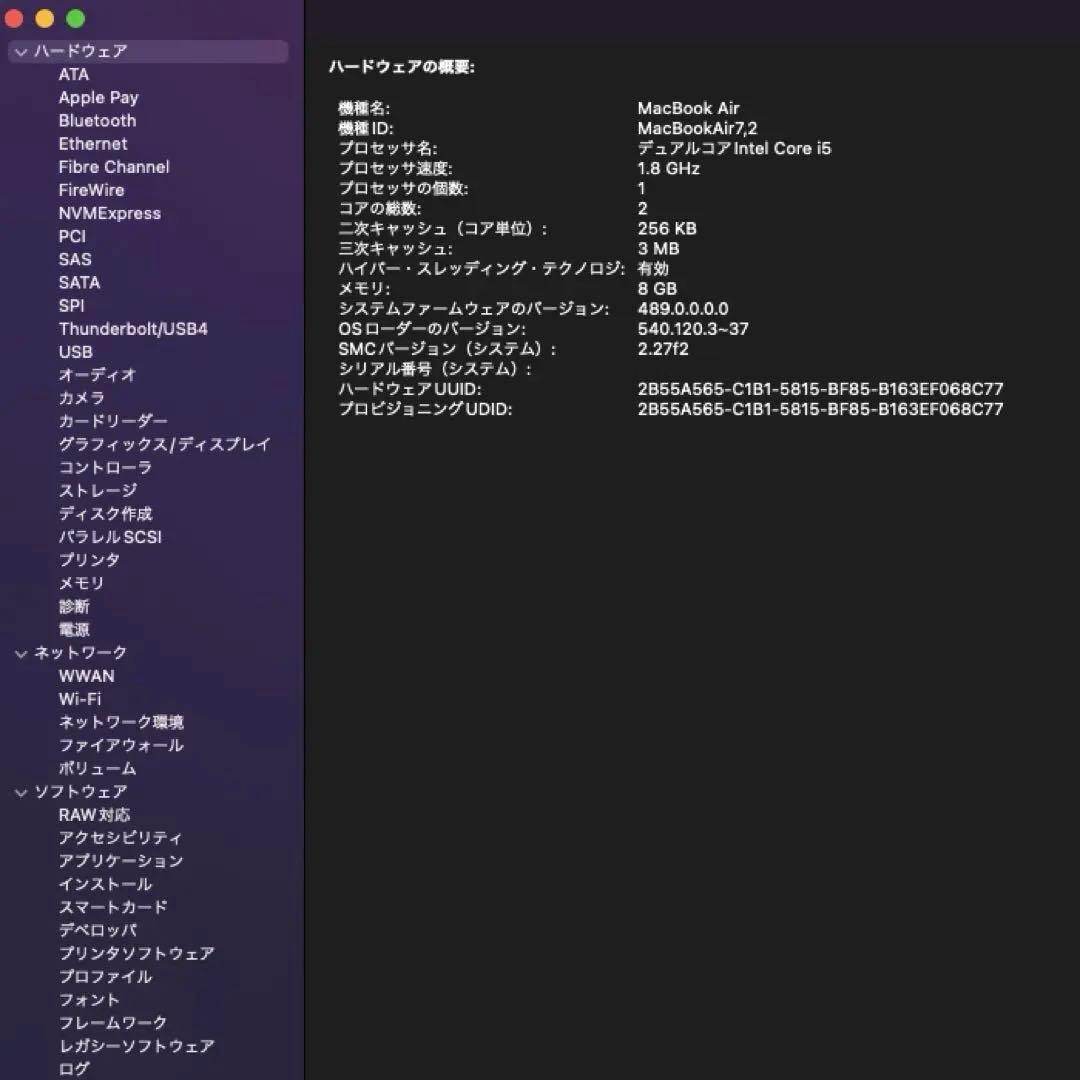This screenshot has width=1080, height=1080.
Task: Collapse the ソフトウェア section
Action: (21, 791)
